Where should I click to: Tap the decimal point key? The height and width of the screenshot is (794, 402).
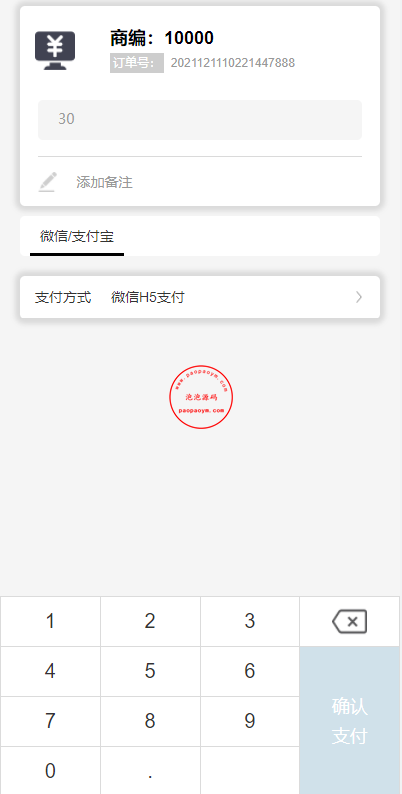point(150,771)
